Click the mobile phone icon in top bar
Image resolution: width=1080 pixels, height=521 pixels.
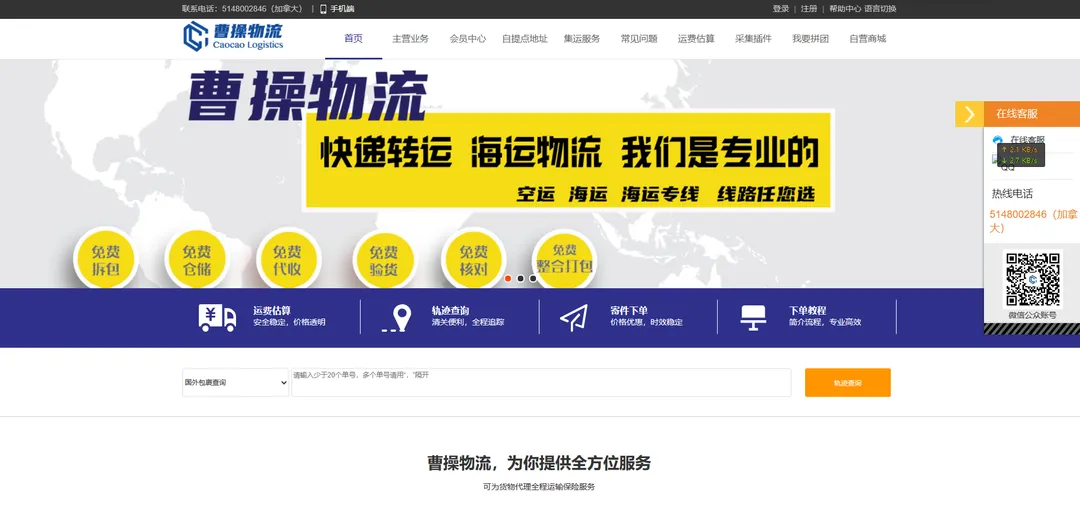pos(323,9)
